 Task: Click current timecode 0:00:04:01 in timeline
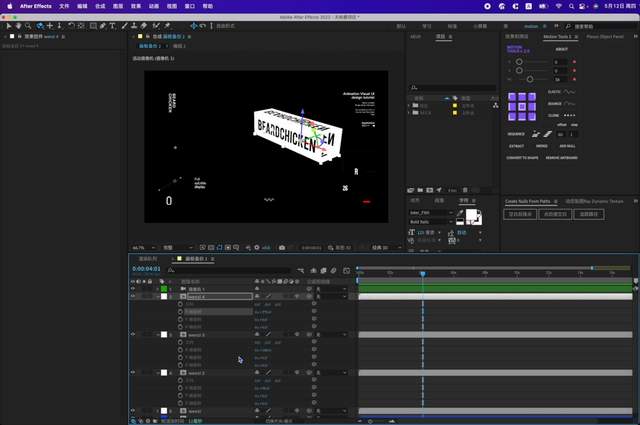pos(146,269)
